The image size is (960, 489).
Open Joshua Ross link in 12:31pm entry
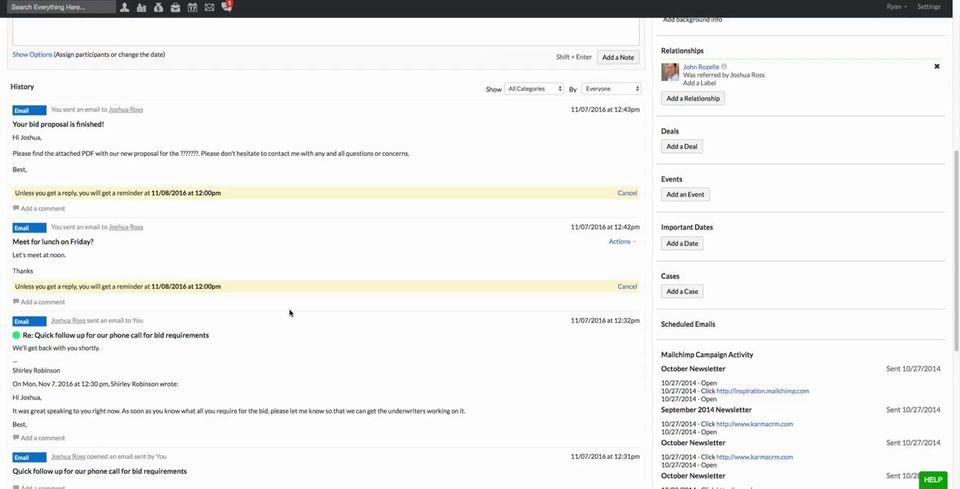pos(68,457)
